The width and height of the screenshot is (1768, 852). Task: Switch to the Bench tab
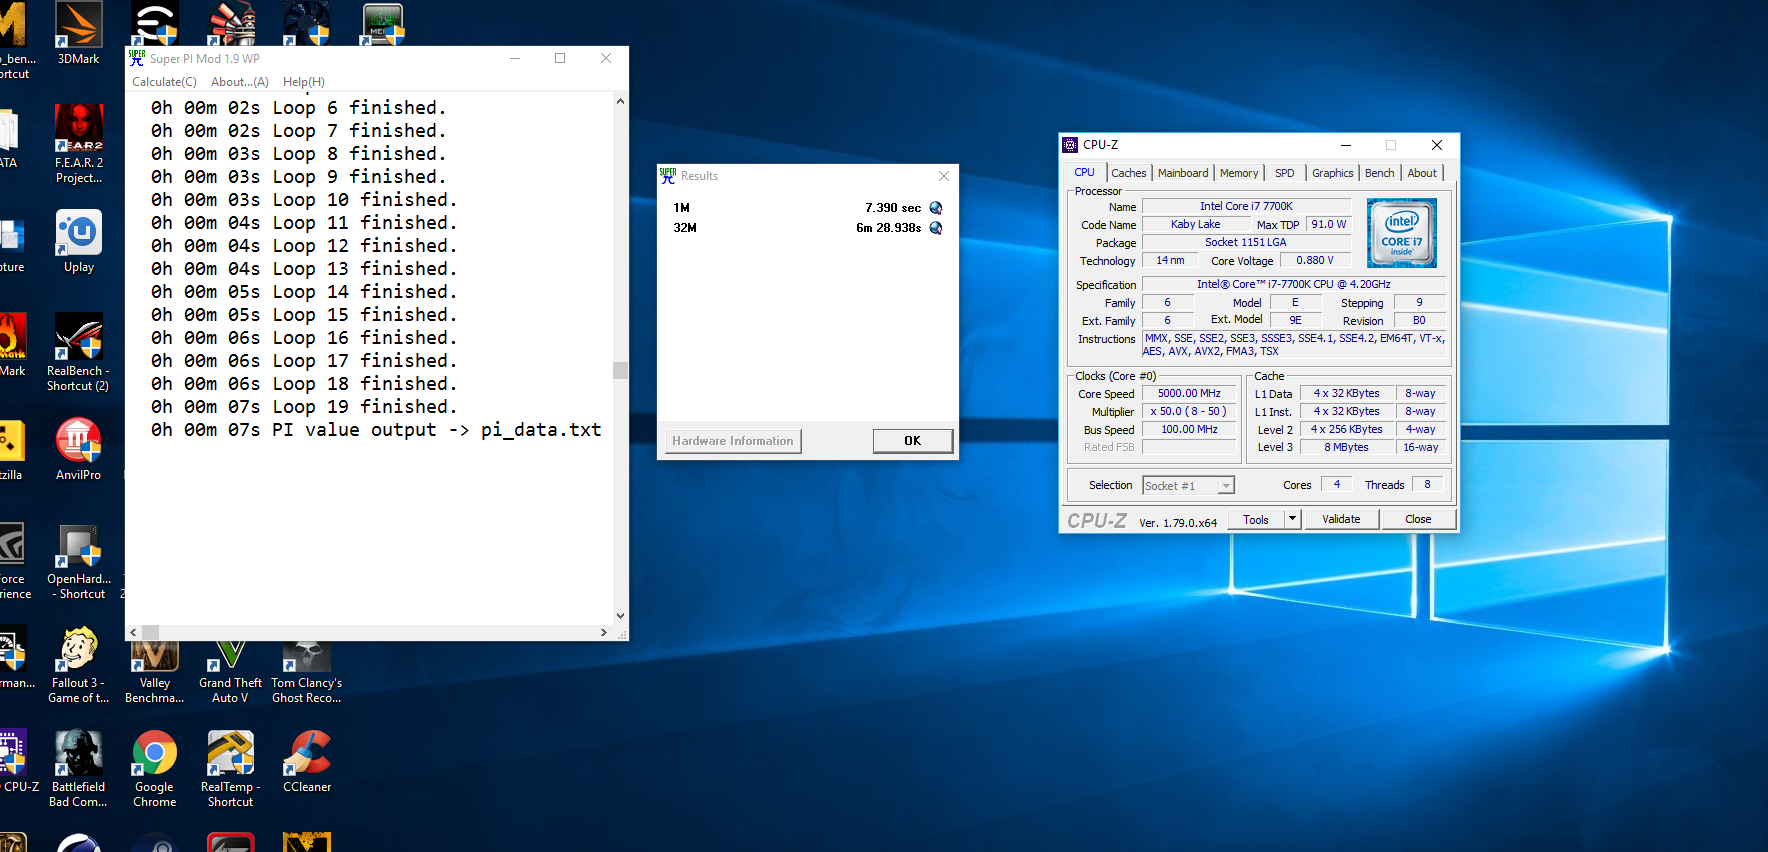point(1380,173)
